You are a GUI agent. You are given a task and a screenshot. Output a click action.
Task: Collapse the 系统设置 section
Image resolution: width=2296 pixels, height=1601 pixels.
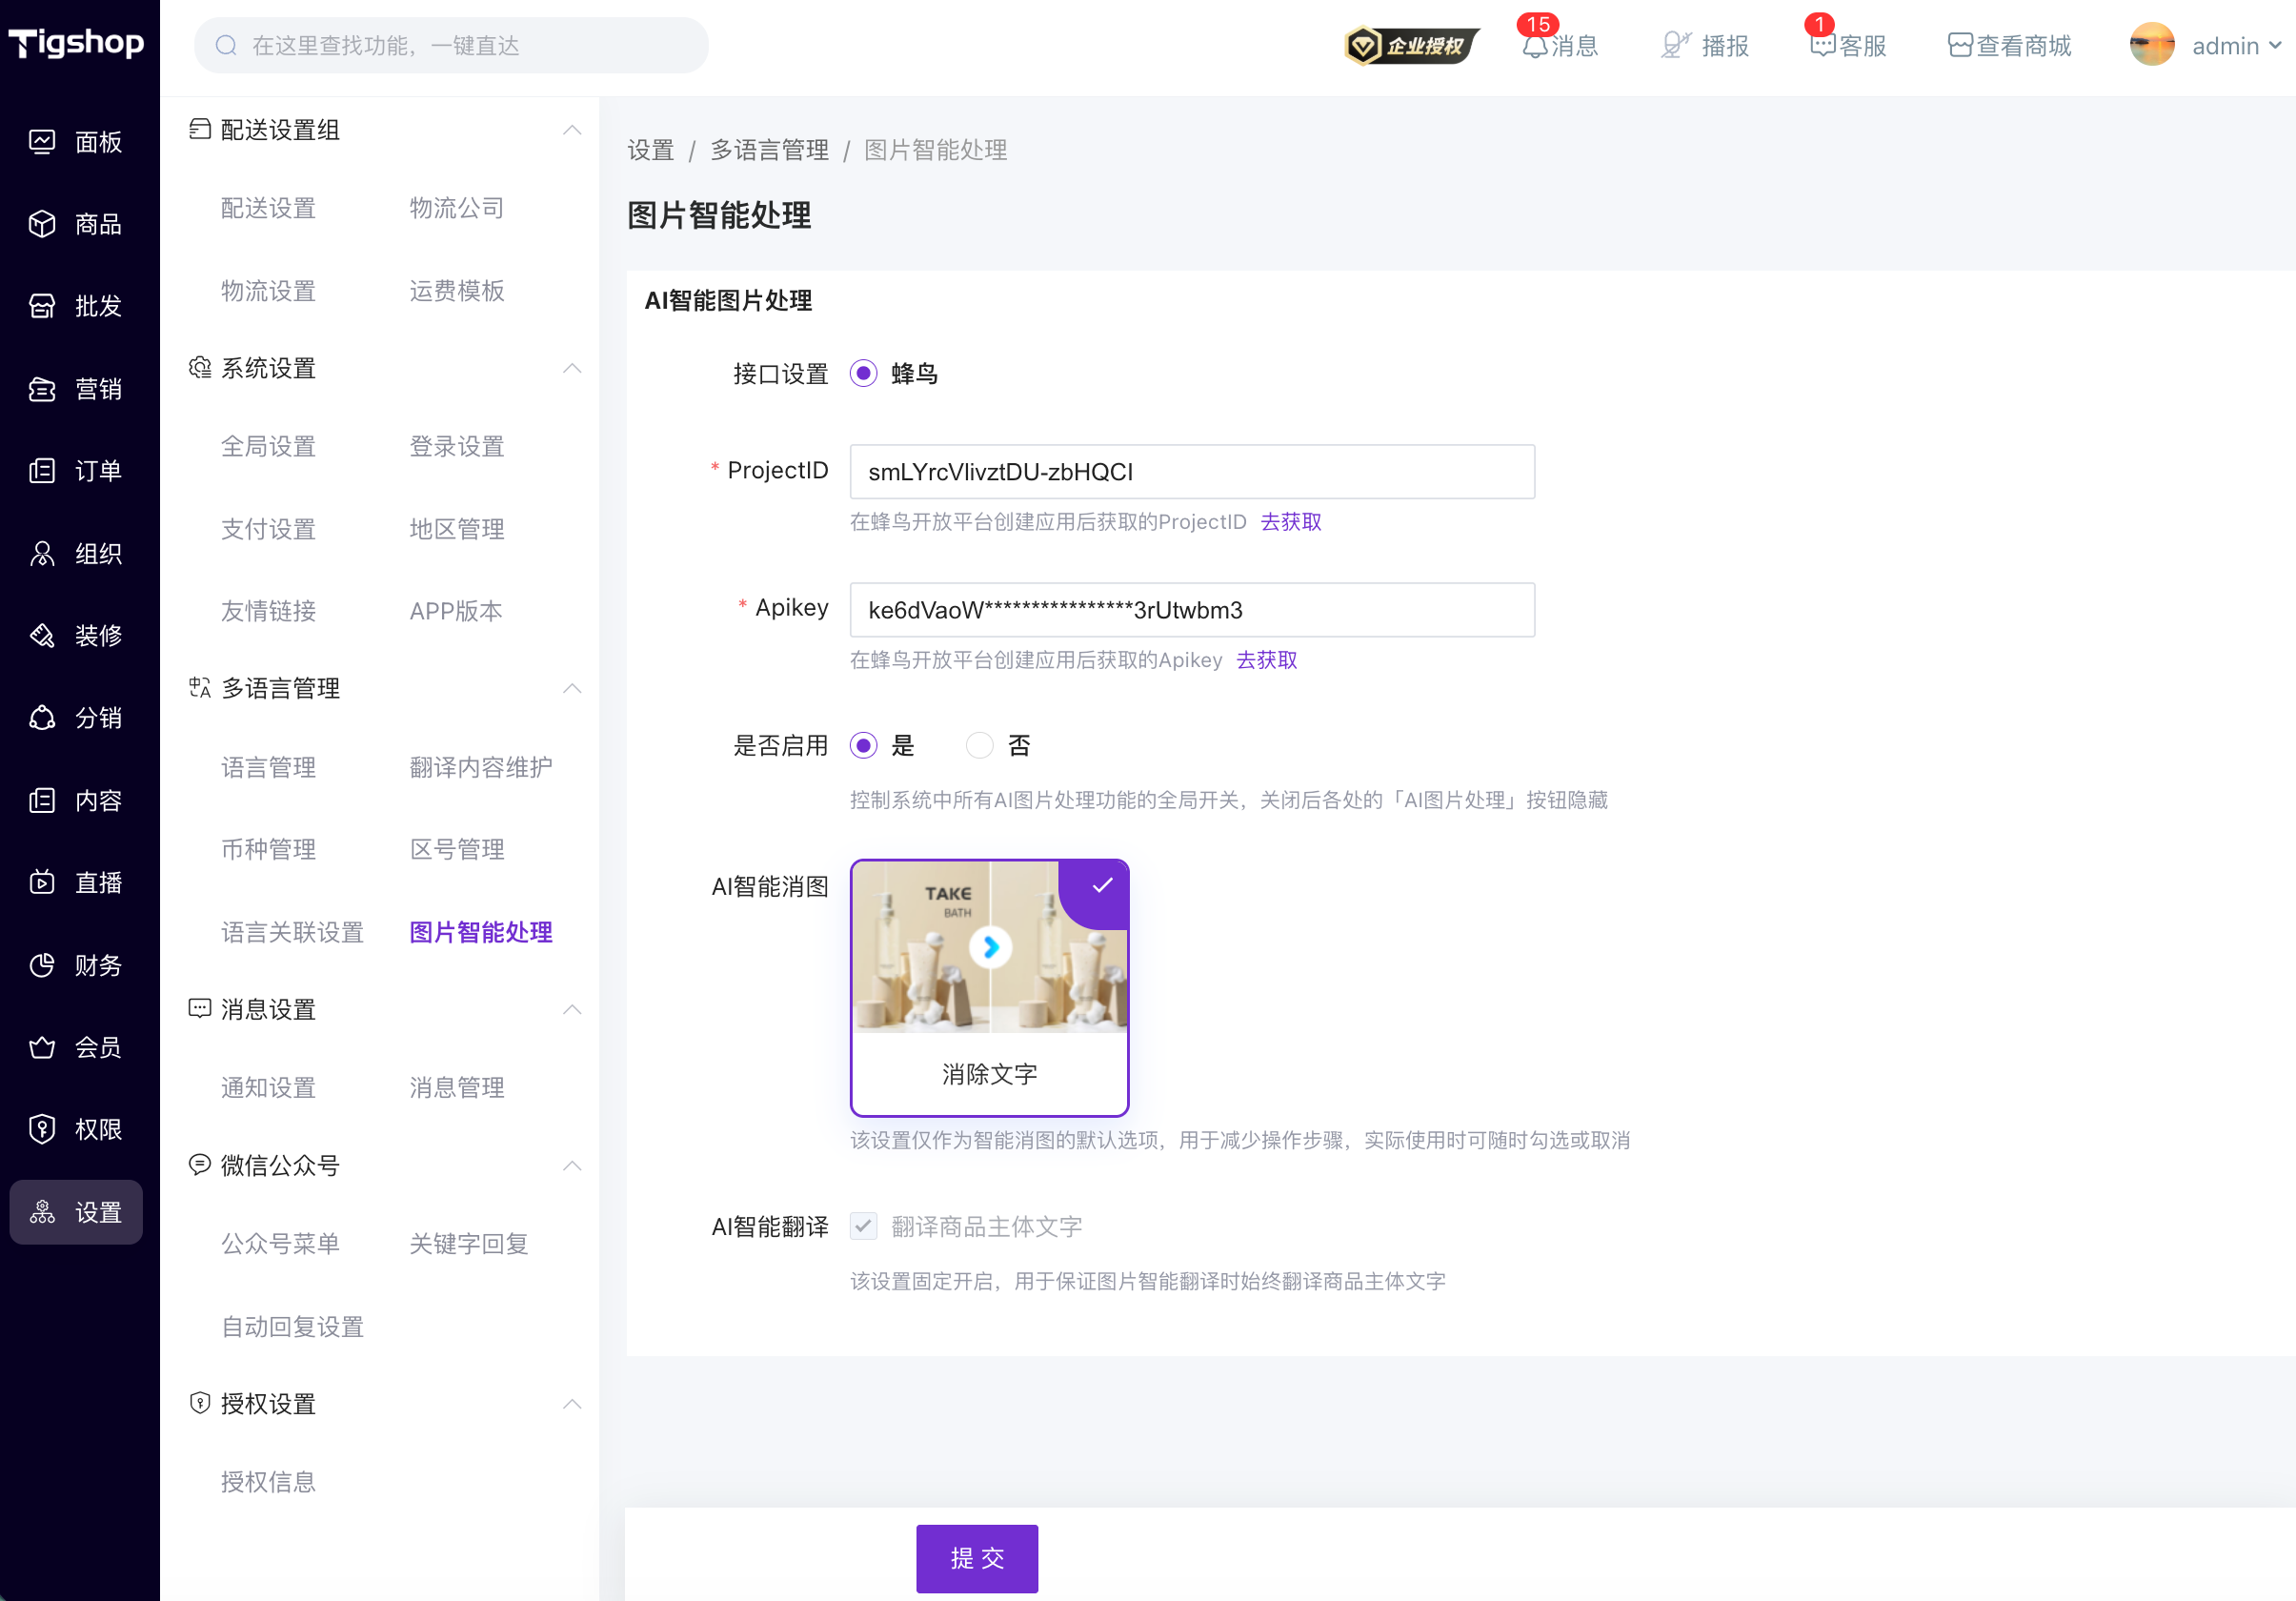pyautogui.click(x=572, y=368)
